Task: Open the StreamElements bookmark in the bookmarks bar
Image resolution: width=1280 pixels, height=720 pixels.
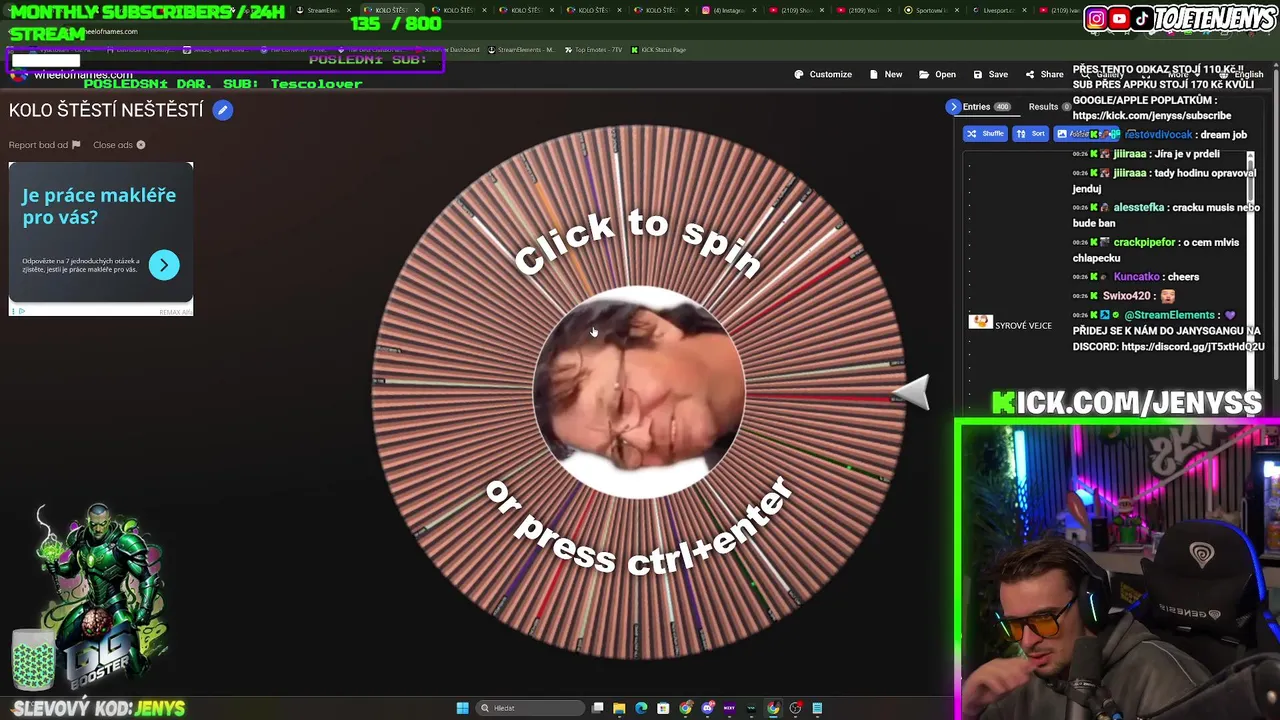Action: [x=521, y=50]
